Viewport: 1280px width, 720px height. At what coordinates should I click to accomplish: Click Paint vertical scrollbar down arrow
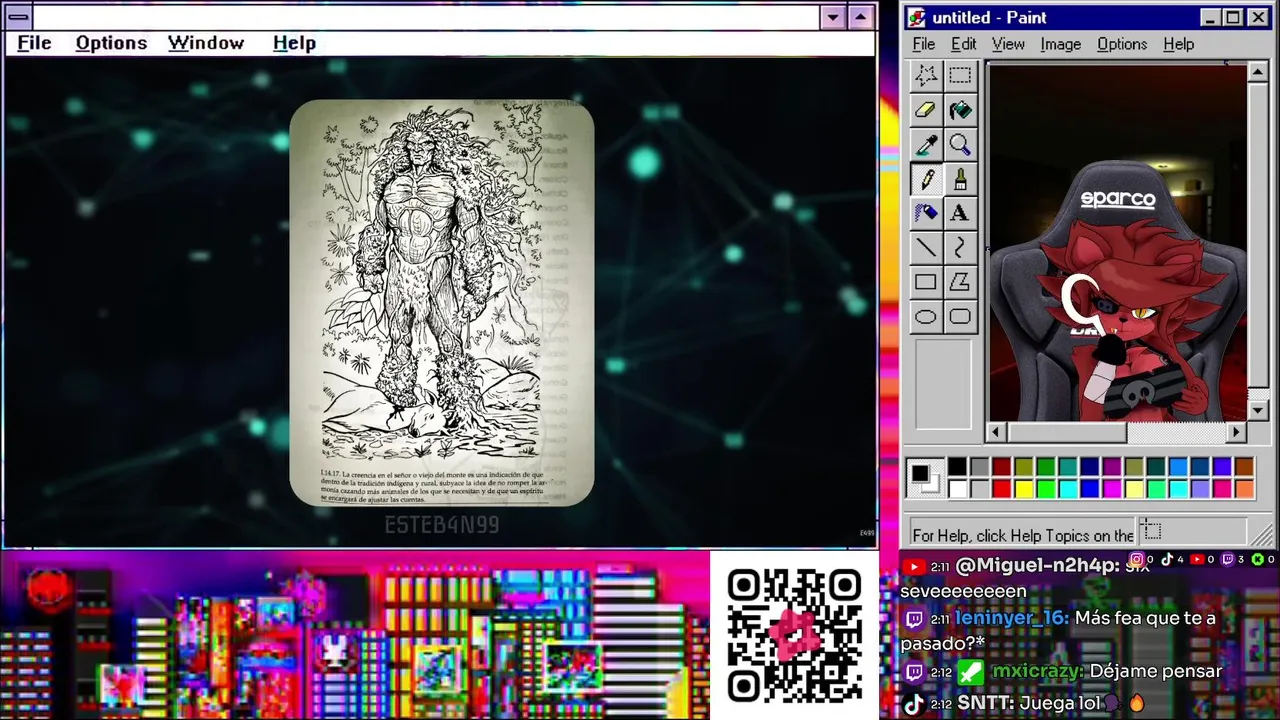[1259, 410]
